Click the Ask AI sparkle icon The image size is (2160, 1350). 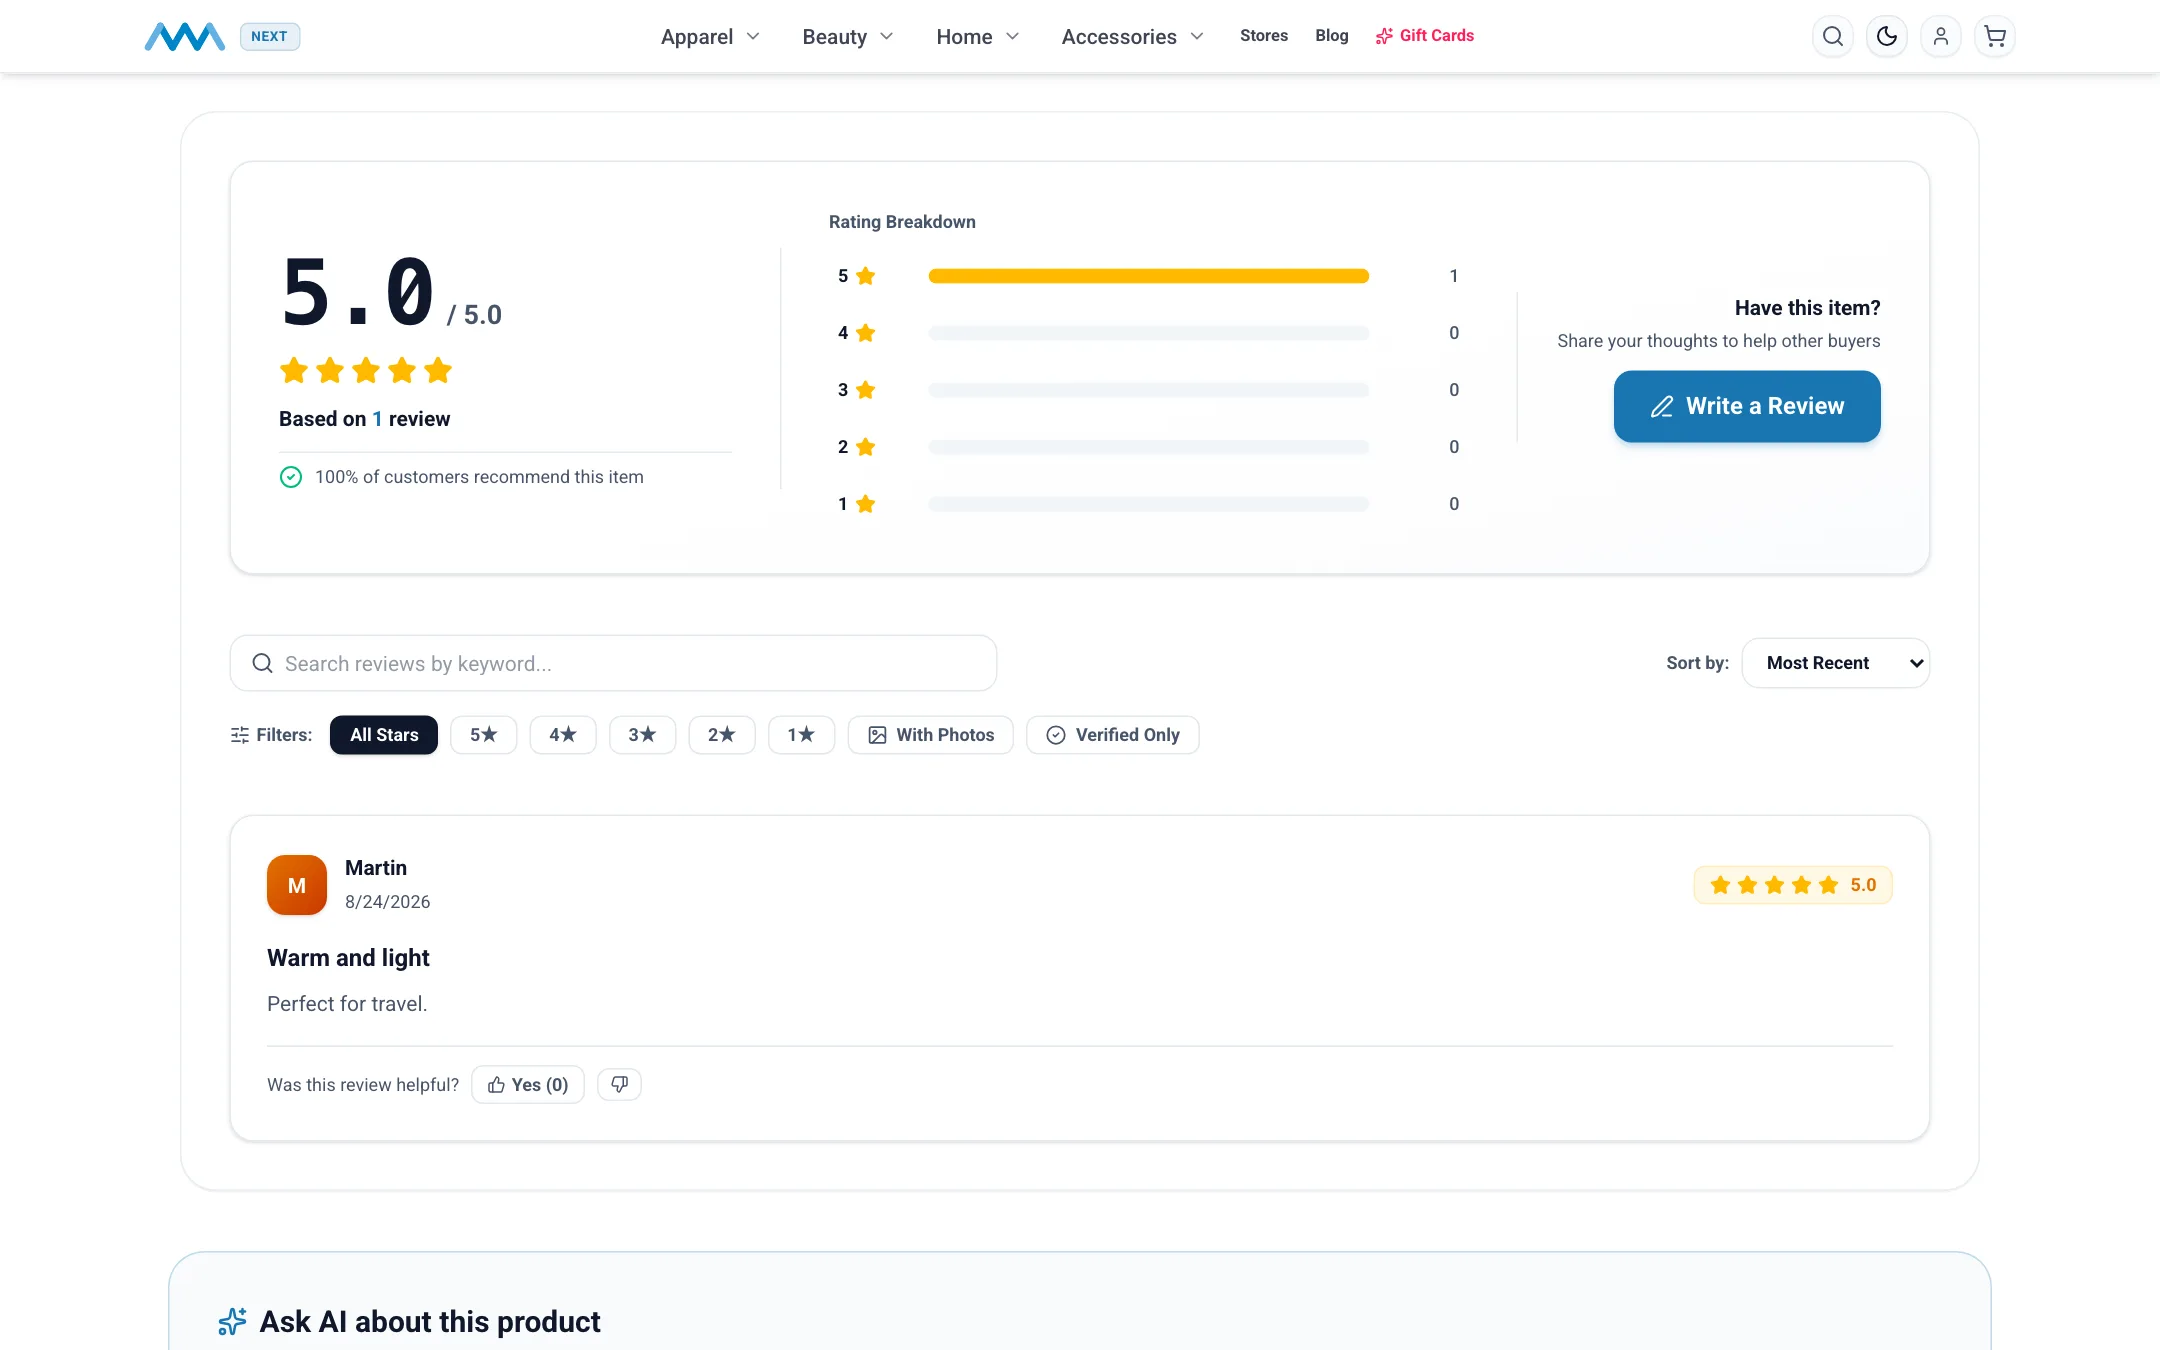coord(232,1321)
